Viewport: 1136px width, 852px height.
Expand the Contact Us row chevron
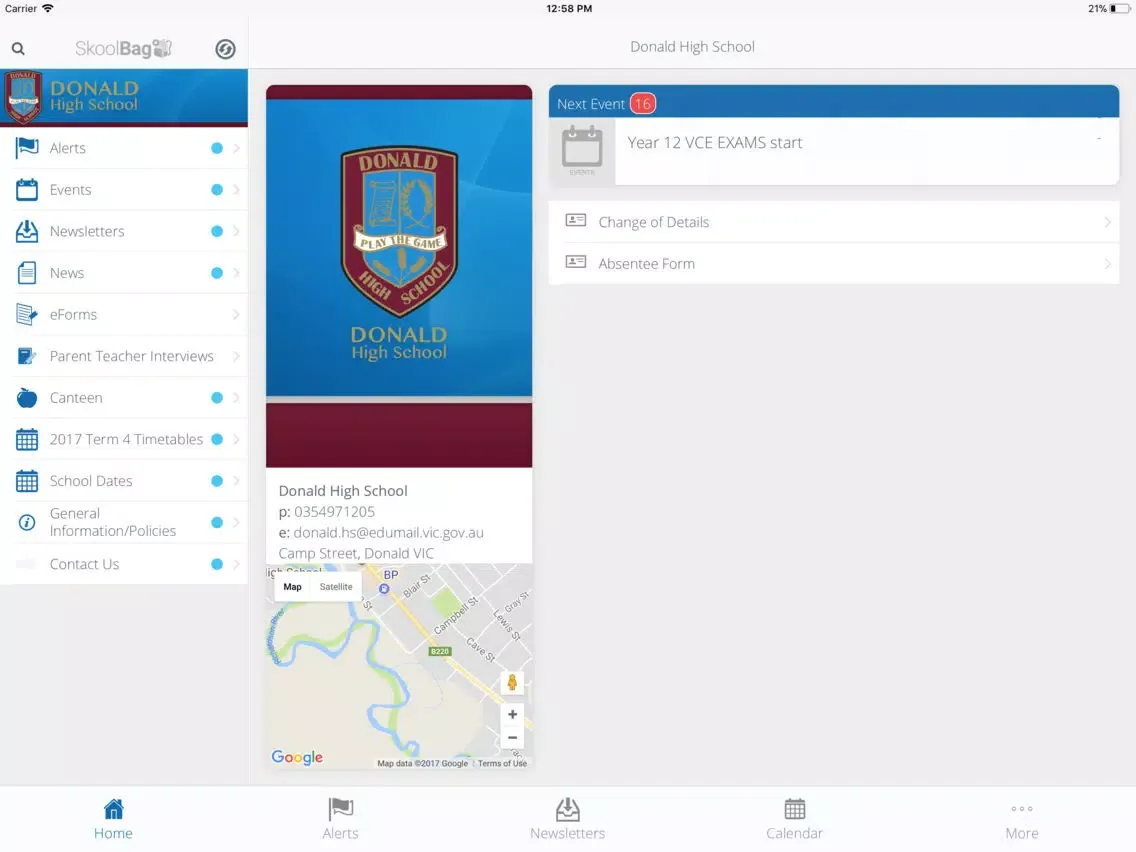click(236, 564)
